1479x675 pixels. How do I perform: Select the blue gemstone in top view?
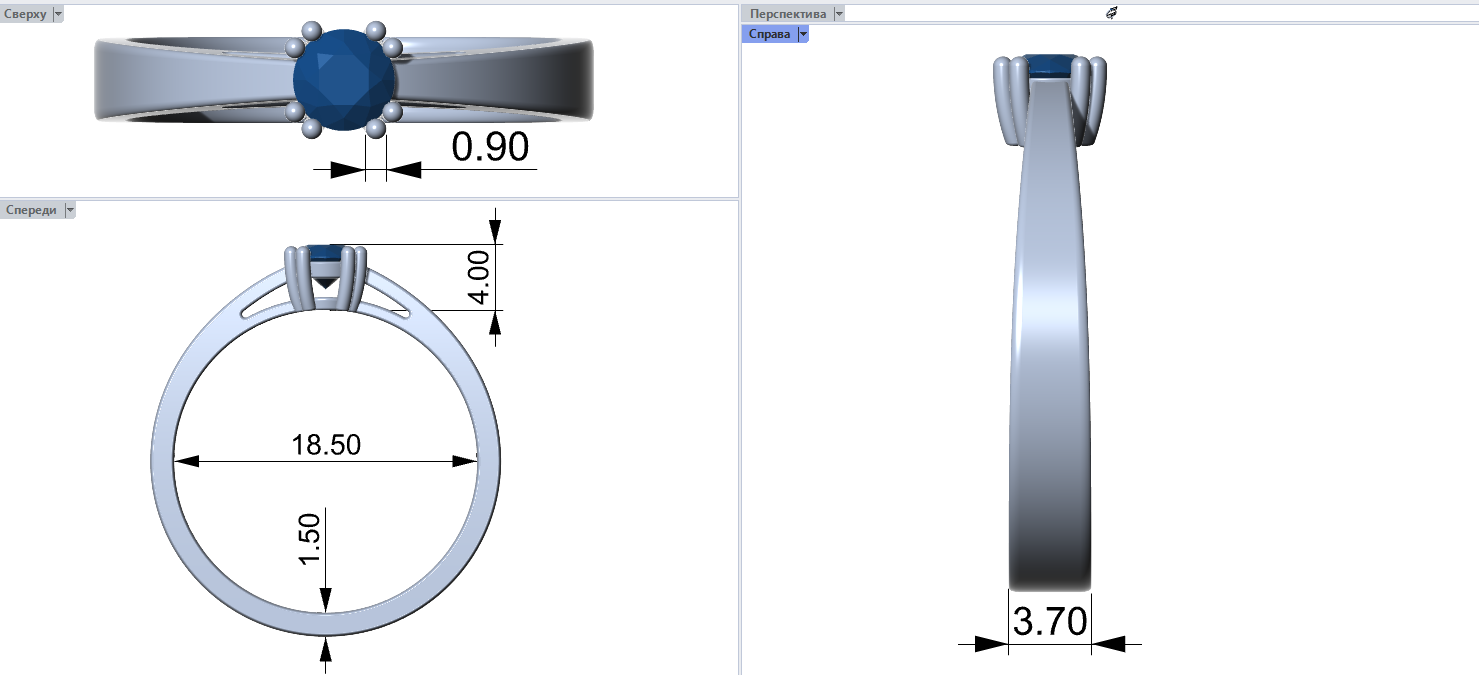click(344, 80)
